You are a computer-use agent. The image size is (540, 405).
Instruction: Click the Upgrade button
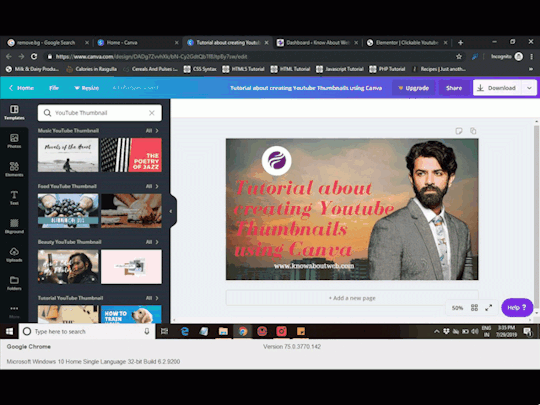414,88
